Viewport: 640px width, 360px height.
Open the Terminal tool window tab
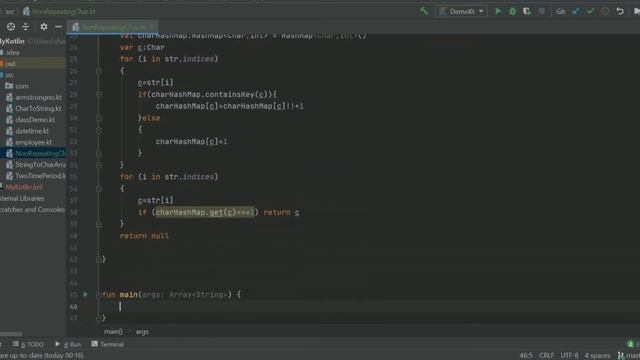click(108, 344)
